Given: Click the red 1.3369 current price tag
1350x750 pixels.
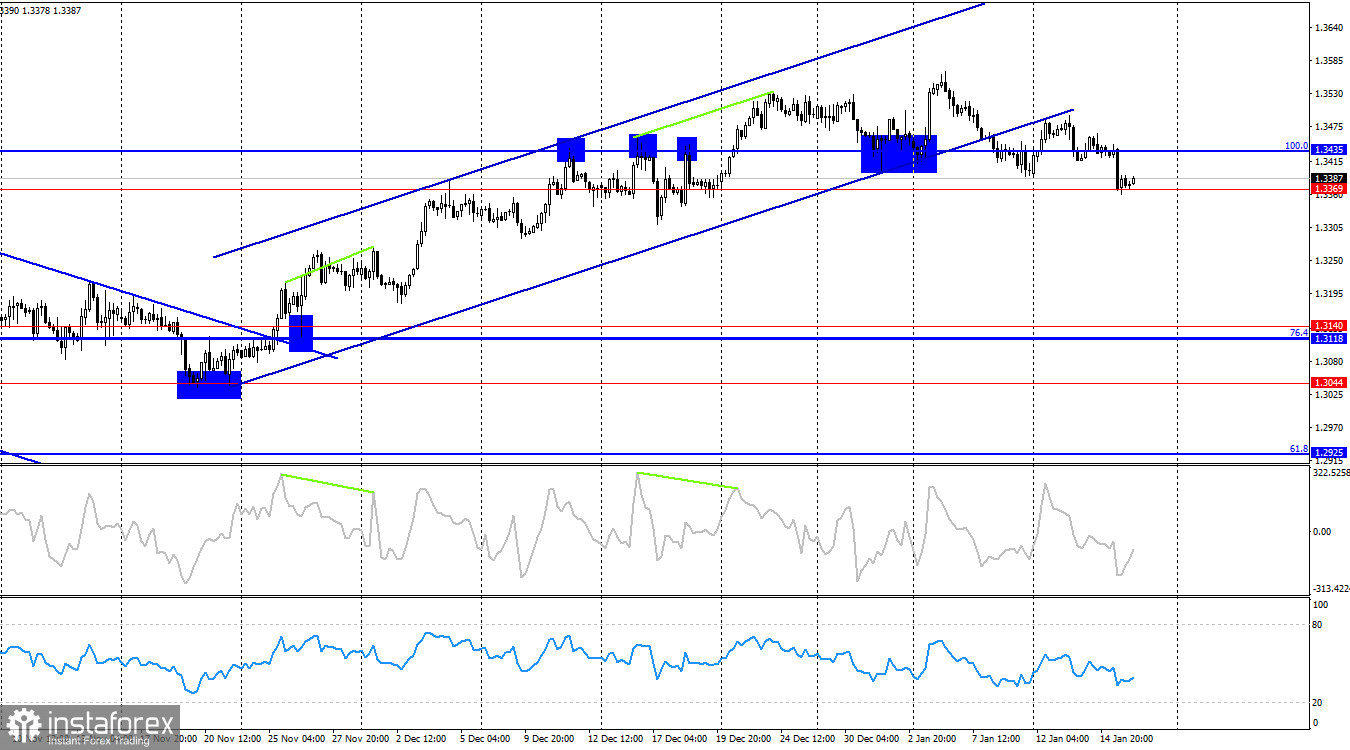Looking at the screenshot, I should (1327, 188).
